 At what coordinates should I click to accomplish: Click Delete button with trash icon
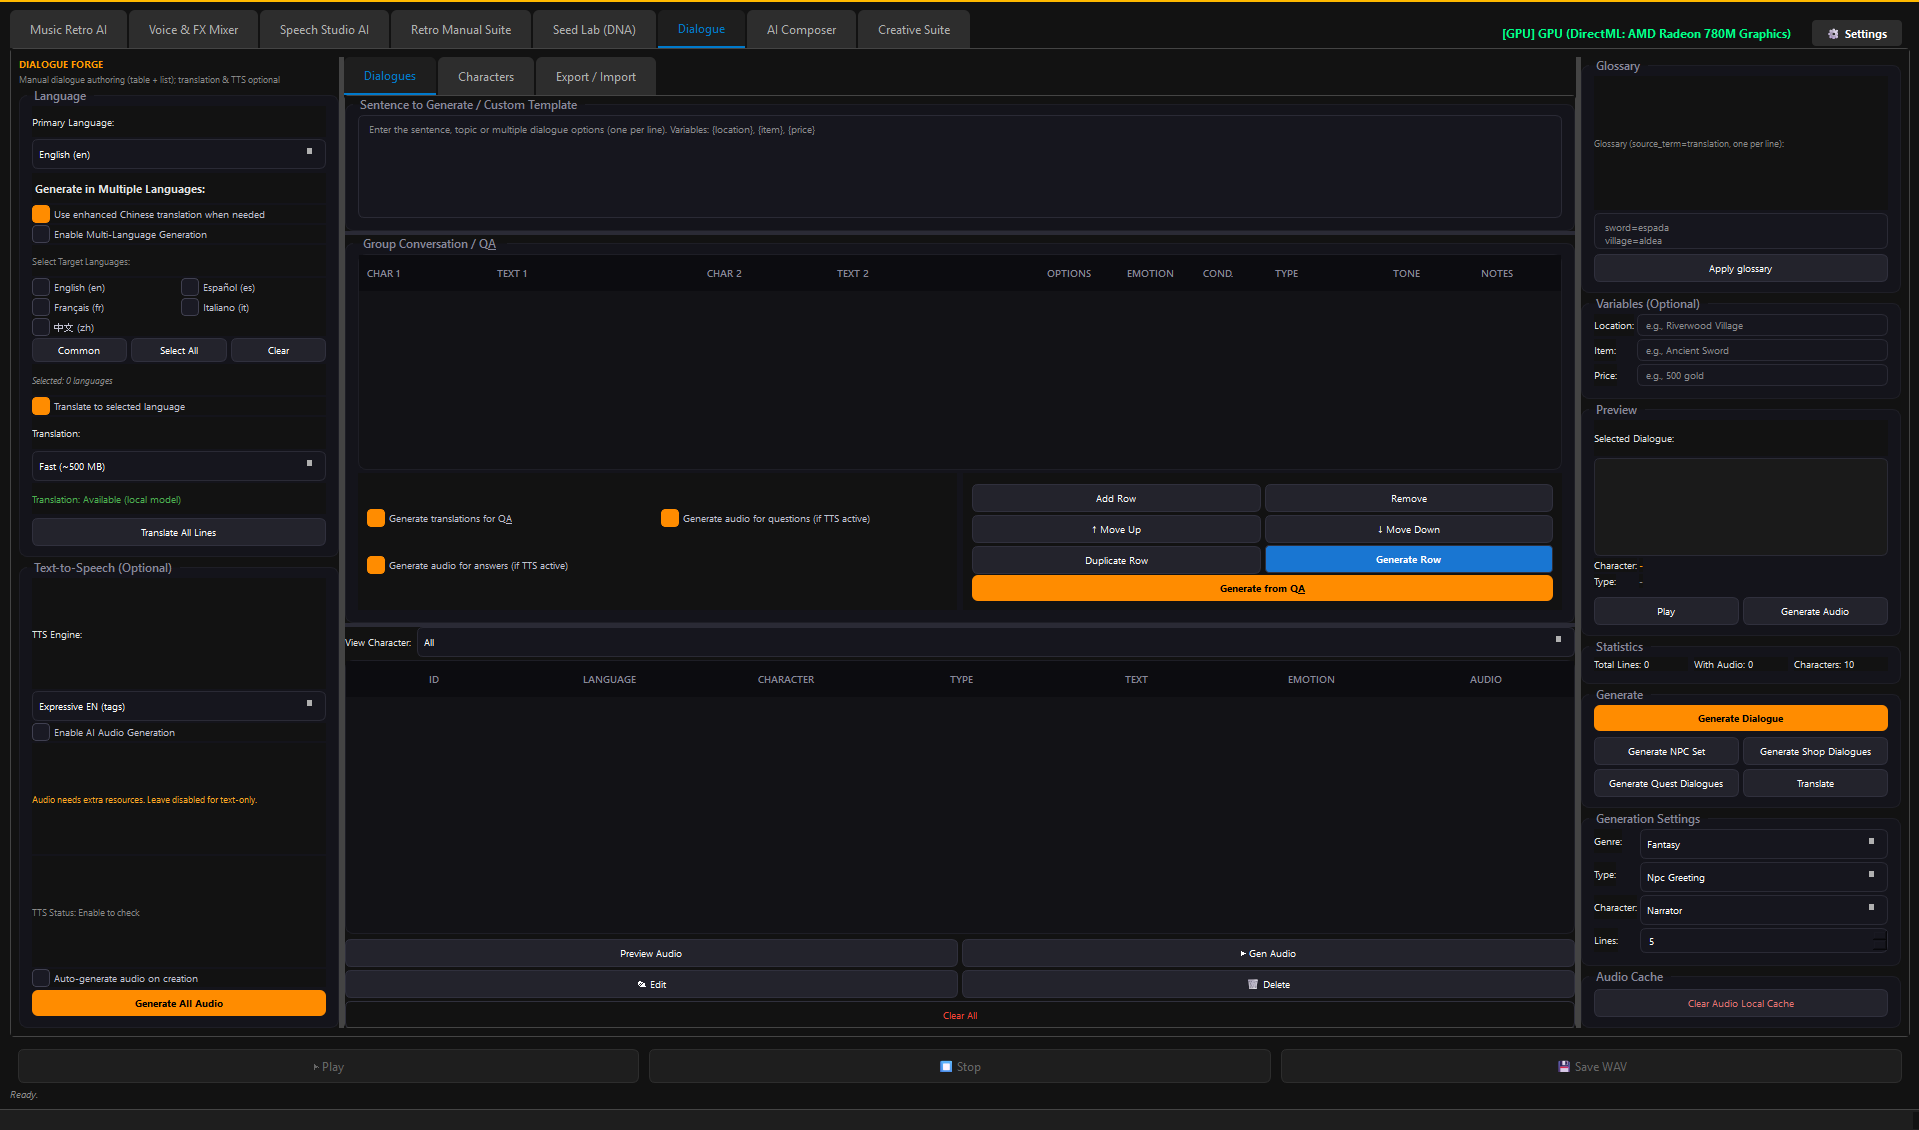point(1268,984)
